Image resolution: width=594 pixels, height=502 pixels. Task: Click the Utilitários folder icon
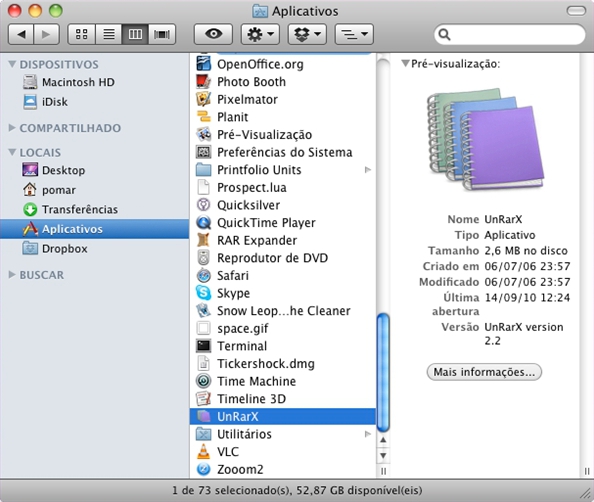[203, 434]
